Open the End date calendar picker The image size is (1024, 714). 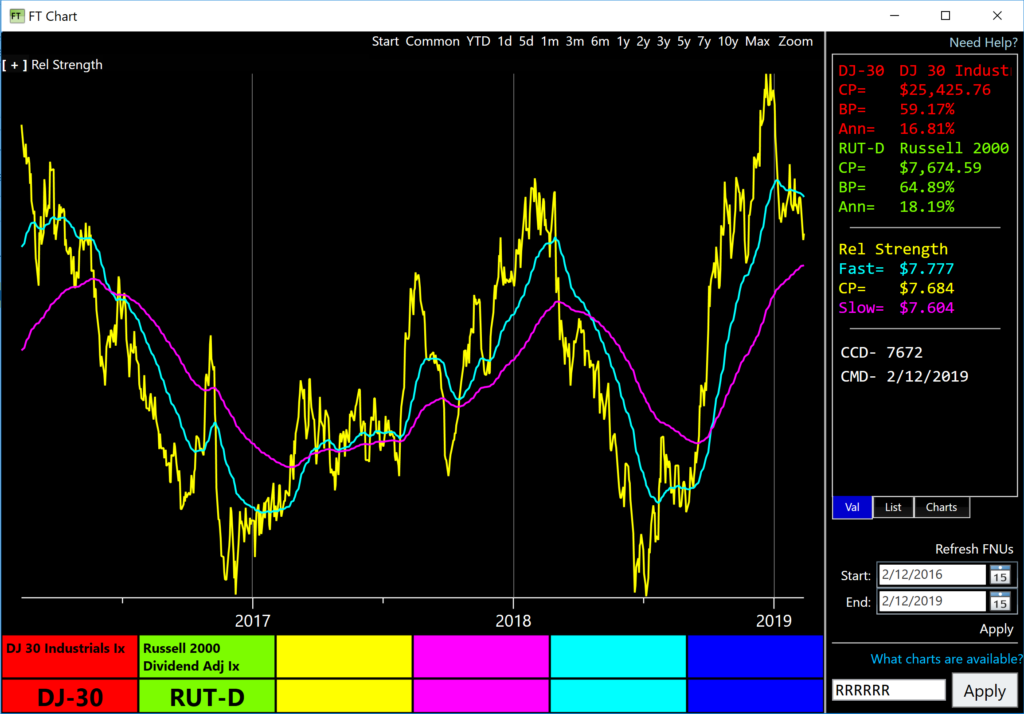click(999, 601)
